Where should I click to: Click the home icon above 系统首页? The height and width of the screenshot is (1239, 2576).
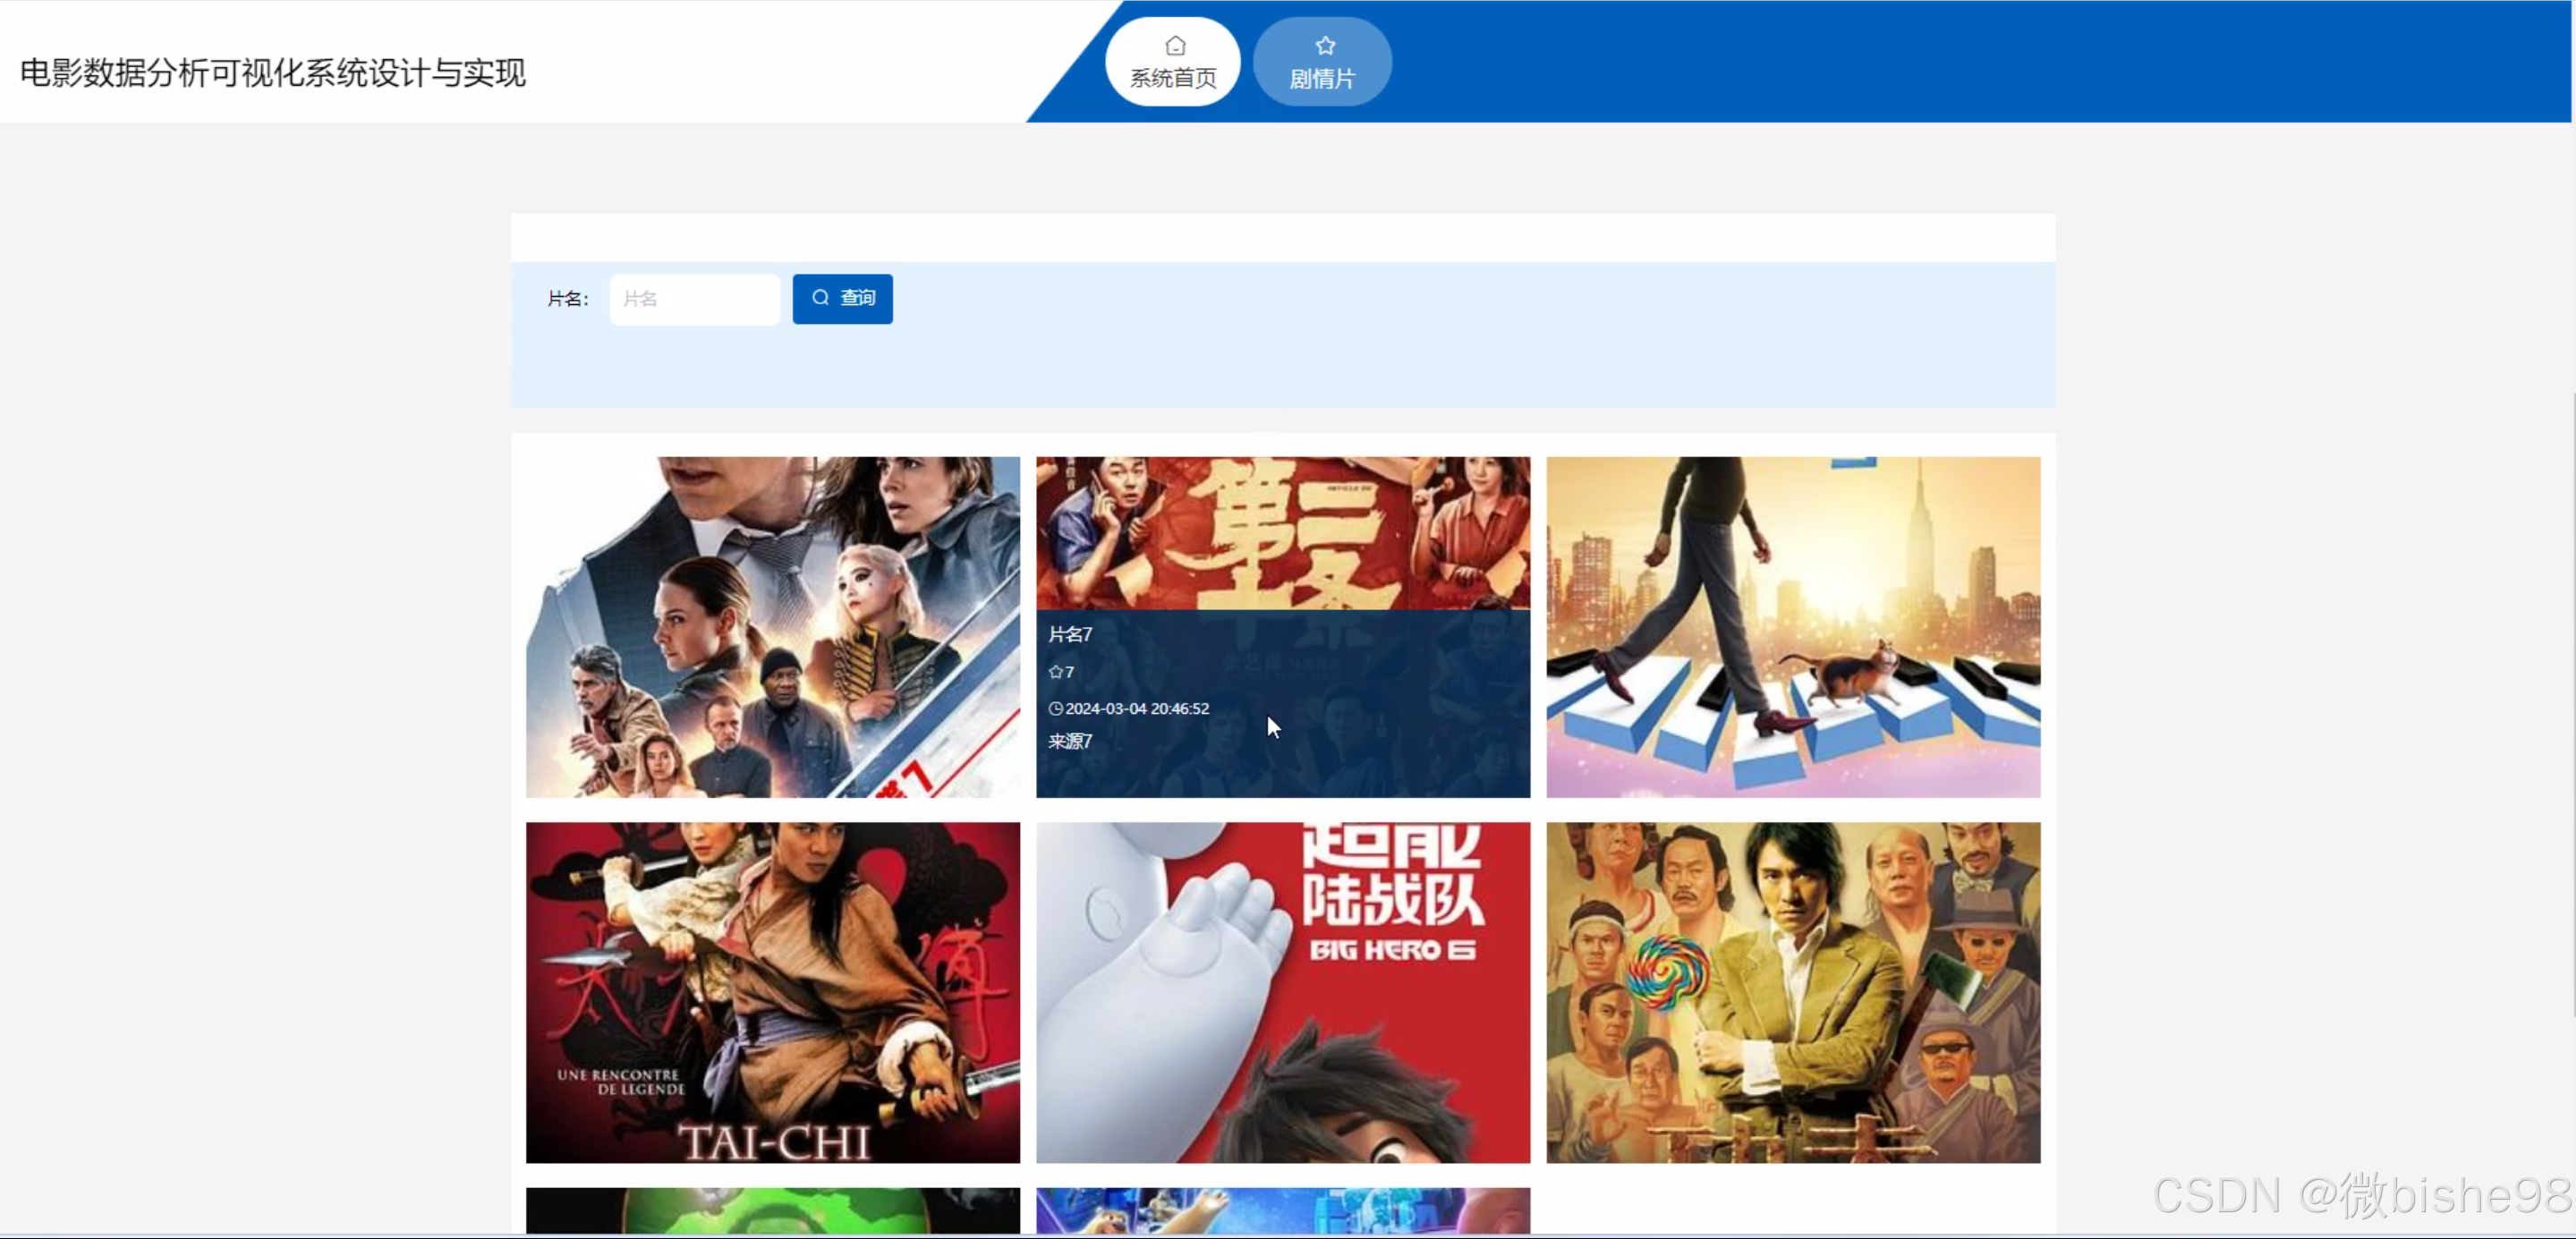tap(1175, 46)
